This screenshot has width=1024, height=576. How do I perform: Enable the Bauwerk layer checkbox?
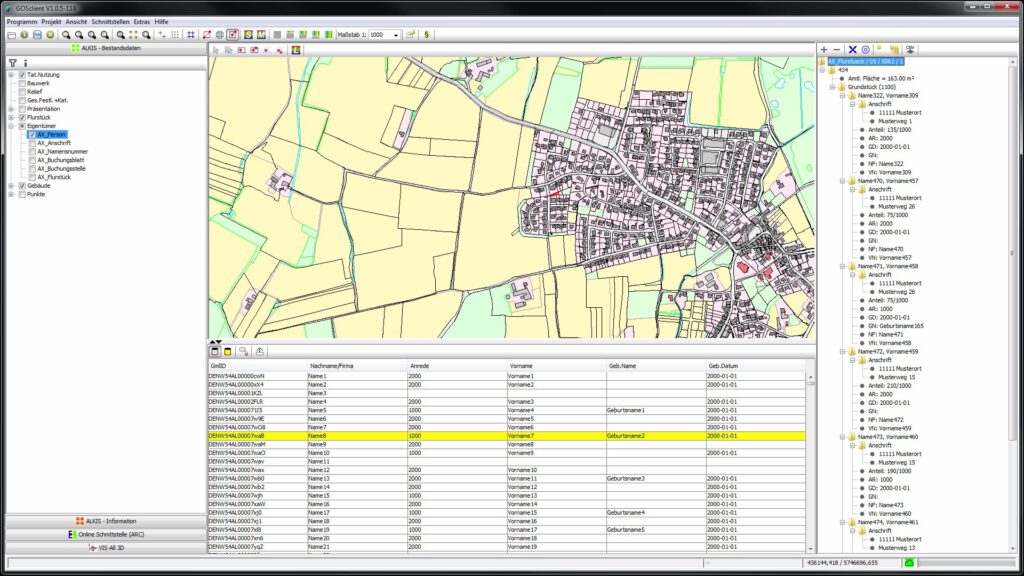pyautogui.click(x=21, y=83)
